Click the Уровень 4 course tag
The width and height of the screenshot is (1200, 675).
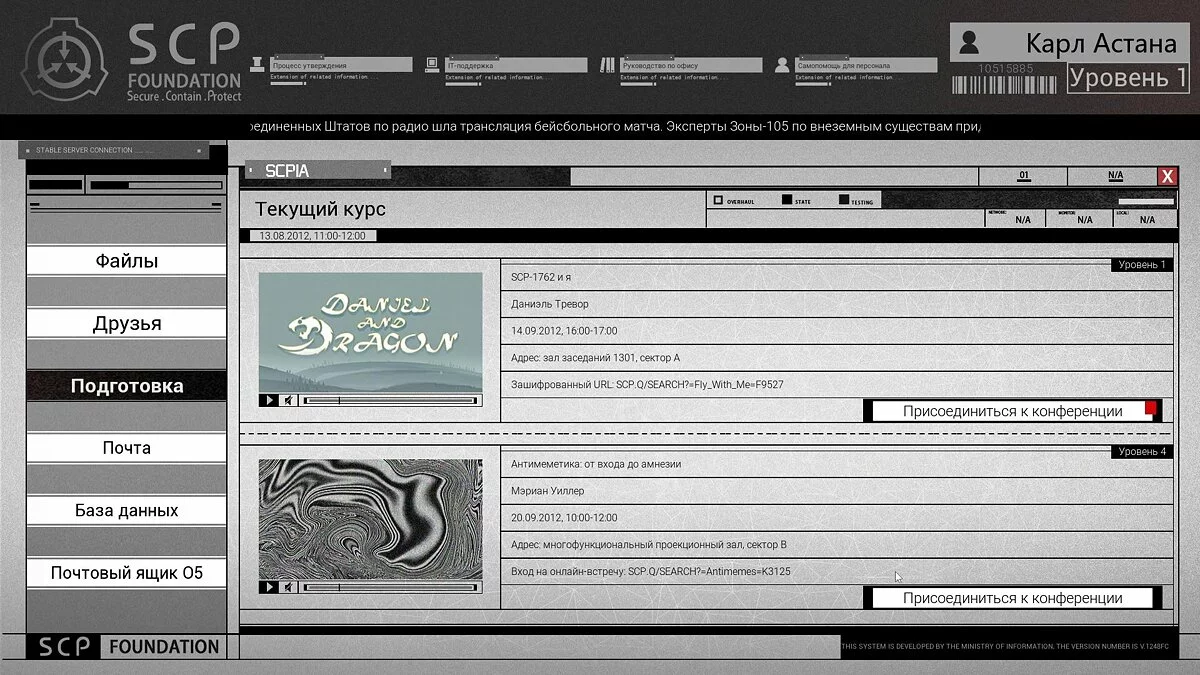[1141, 452]
